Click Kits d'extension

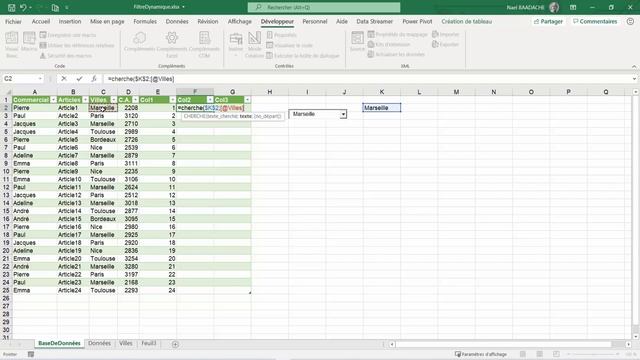coord(389,44)
